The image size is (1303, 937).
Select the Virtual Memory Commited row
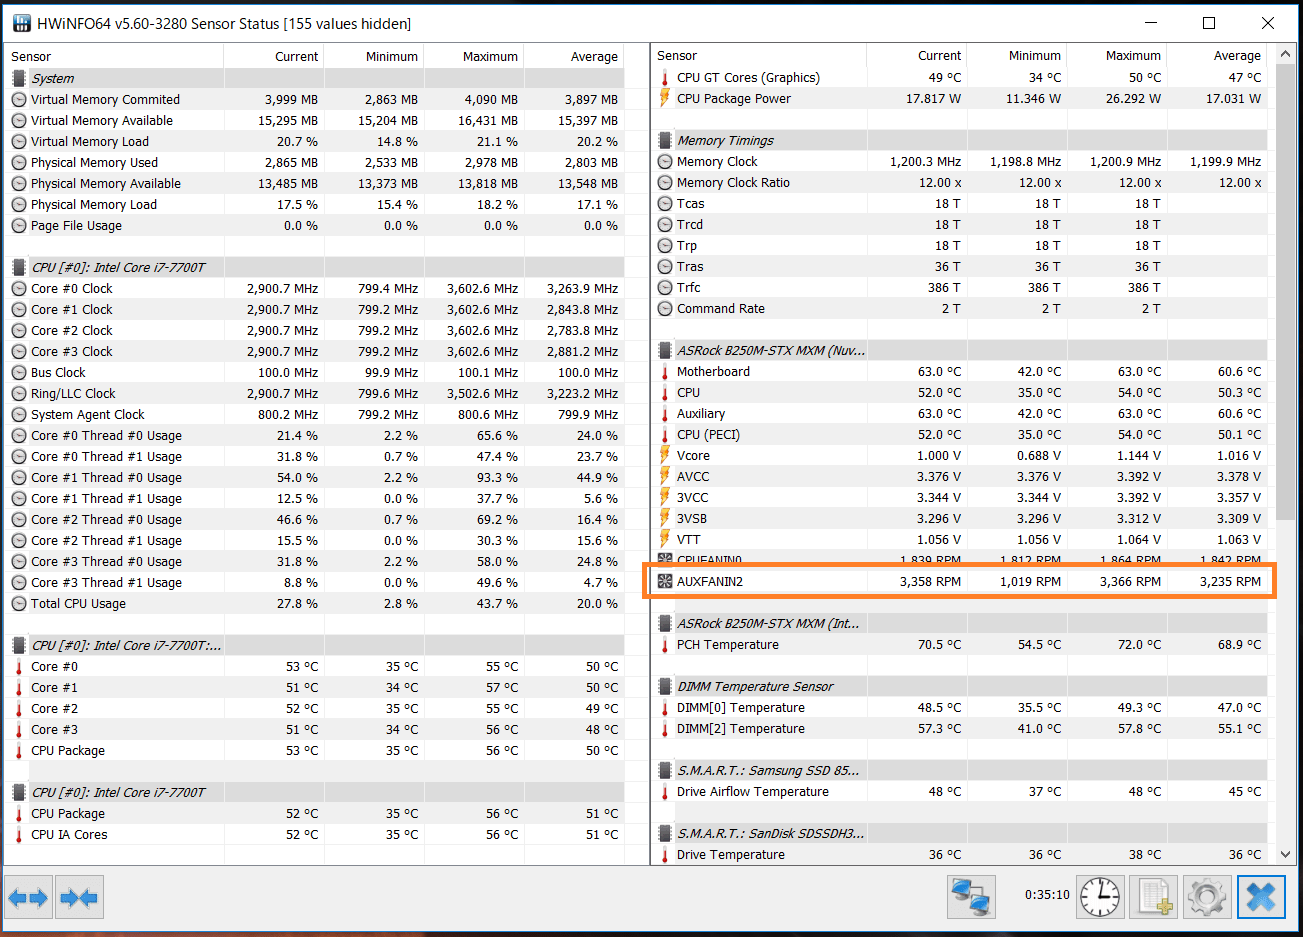point(314,99)
